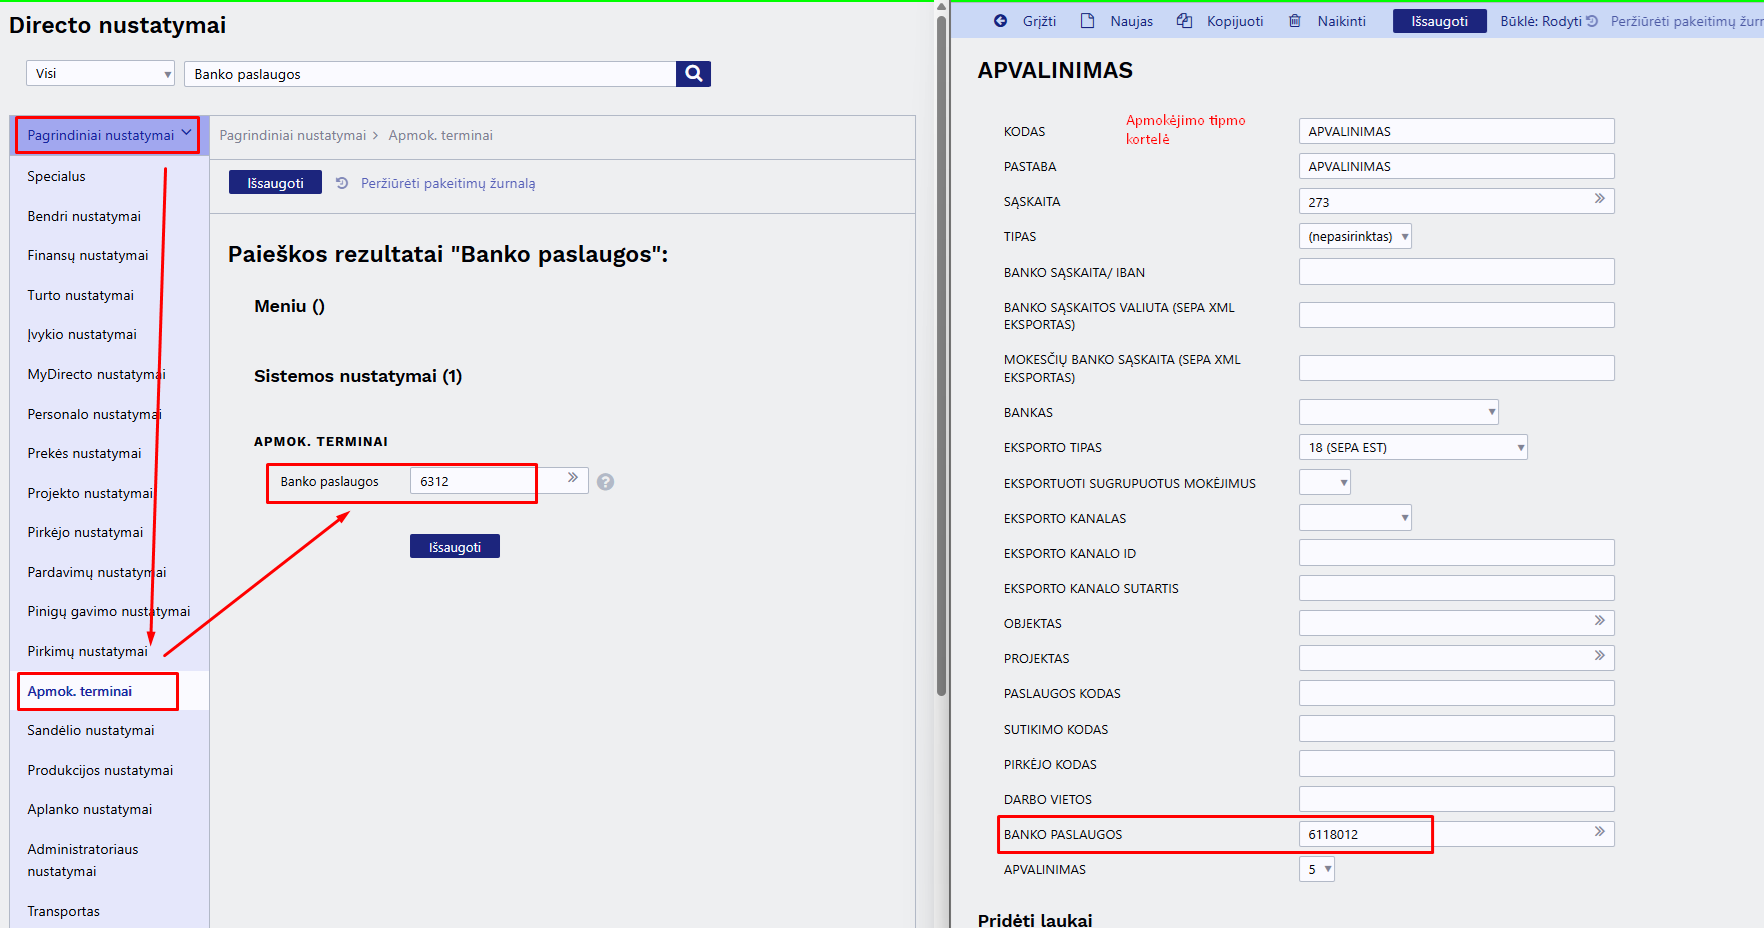Click the help question mark beside Banko paslaugos
This screenshot has width=1764, height=928.
[605, 482]
